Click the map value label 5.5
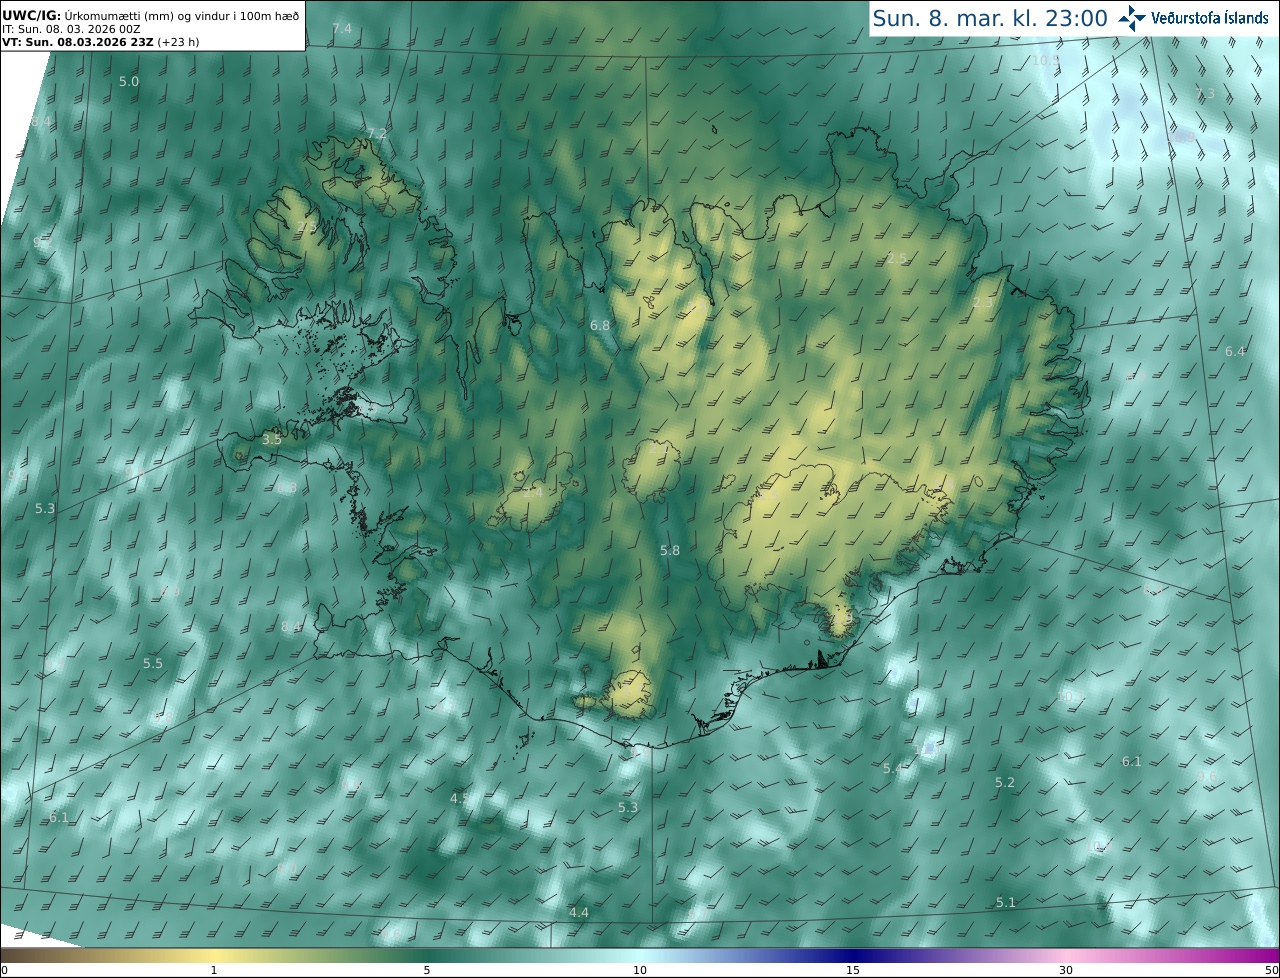1280x978 pixels. click(x=152, y=663)
